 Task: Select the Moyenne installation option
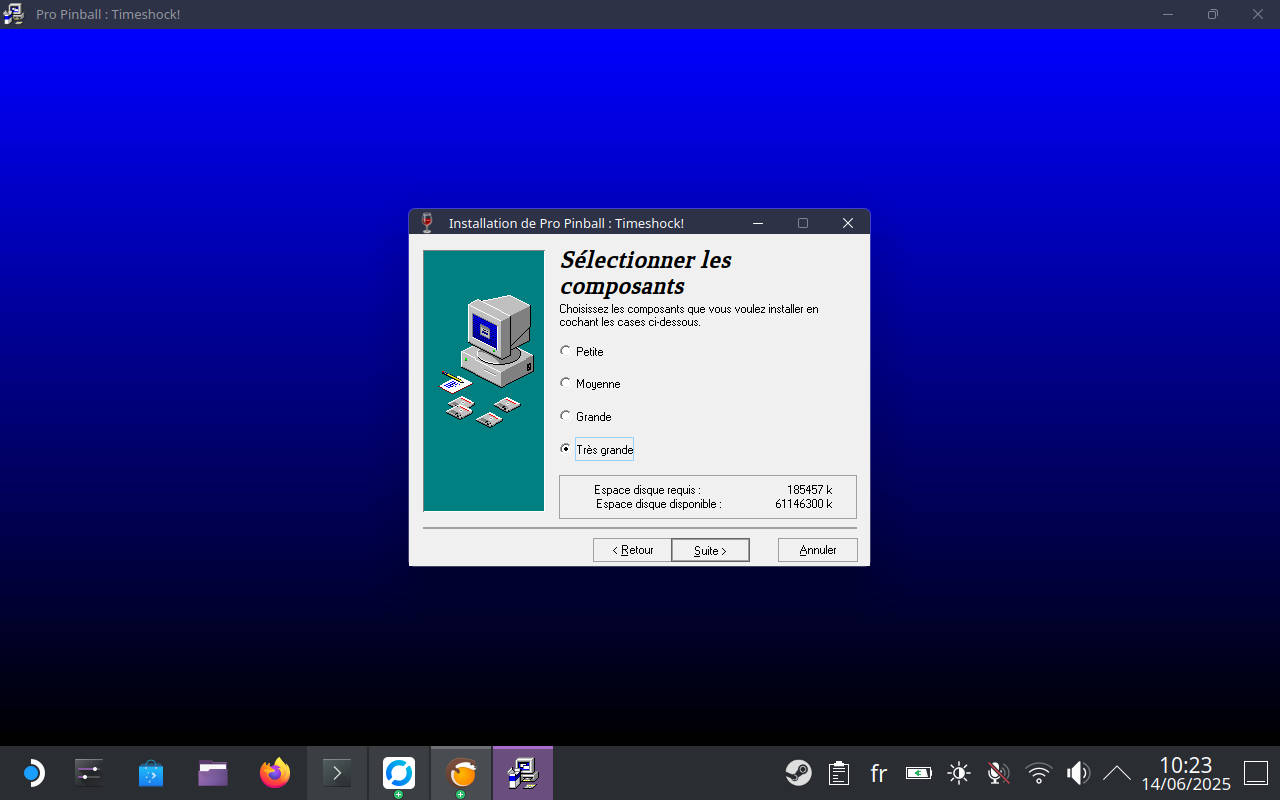[590, 384]
